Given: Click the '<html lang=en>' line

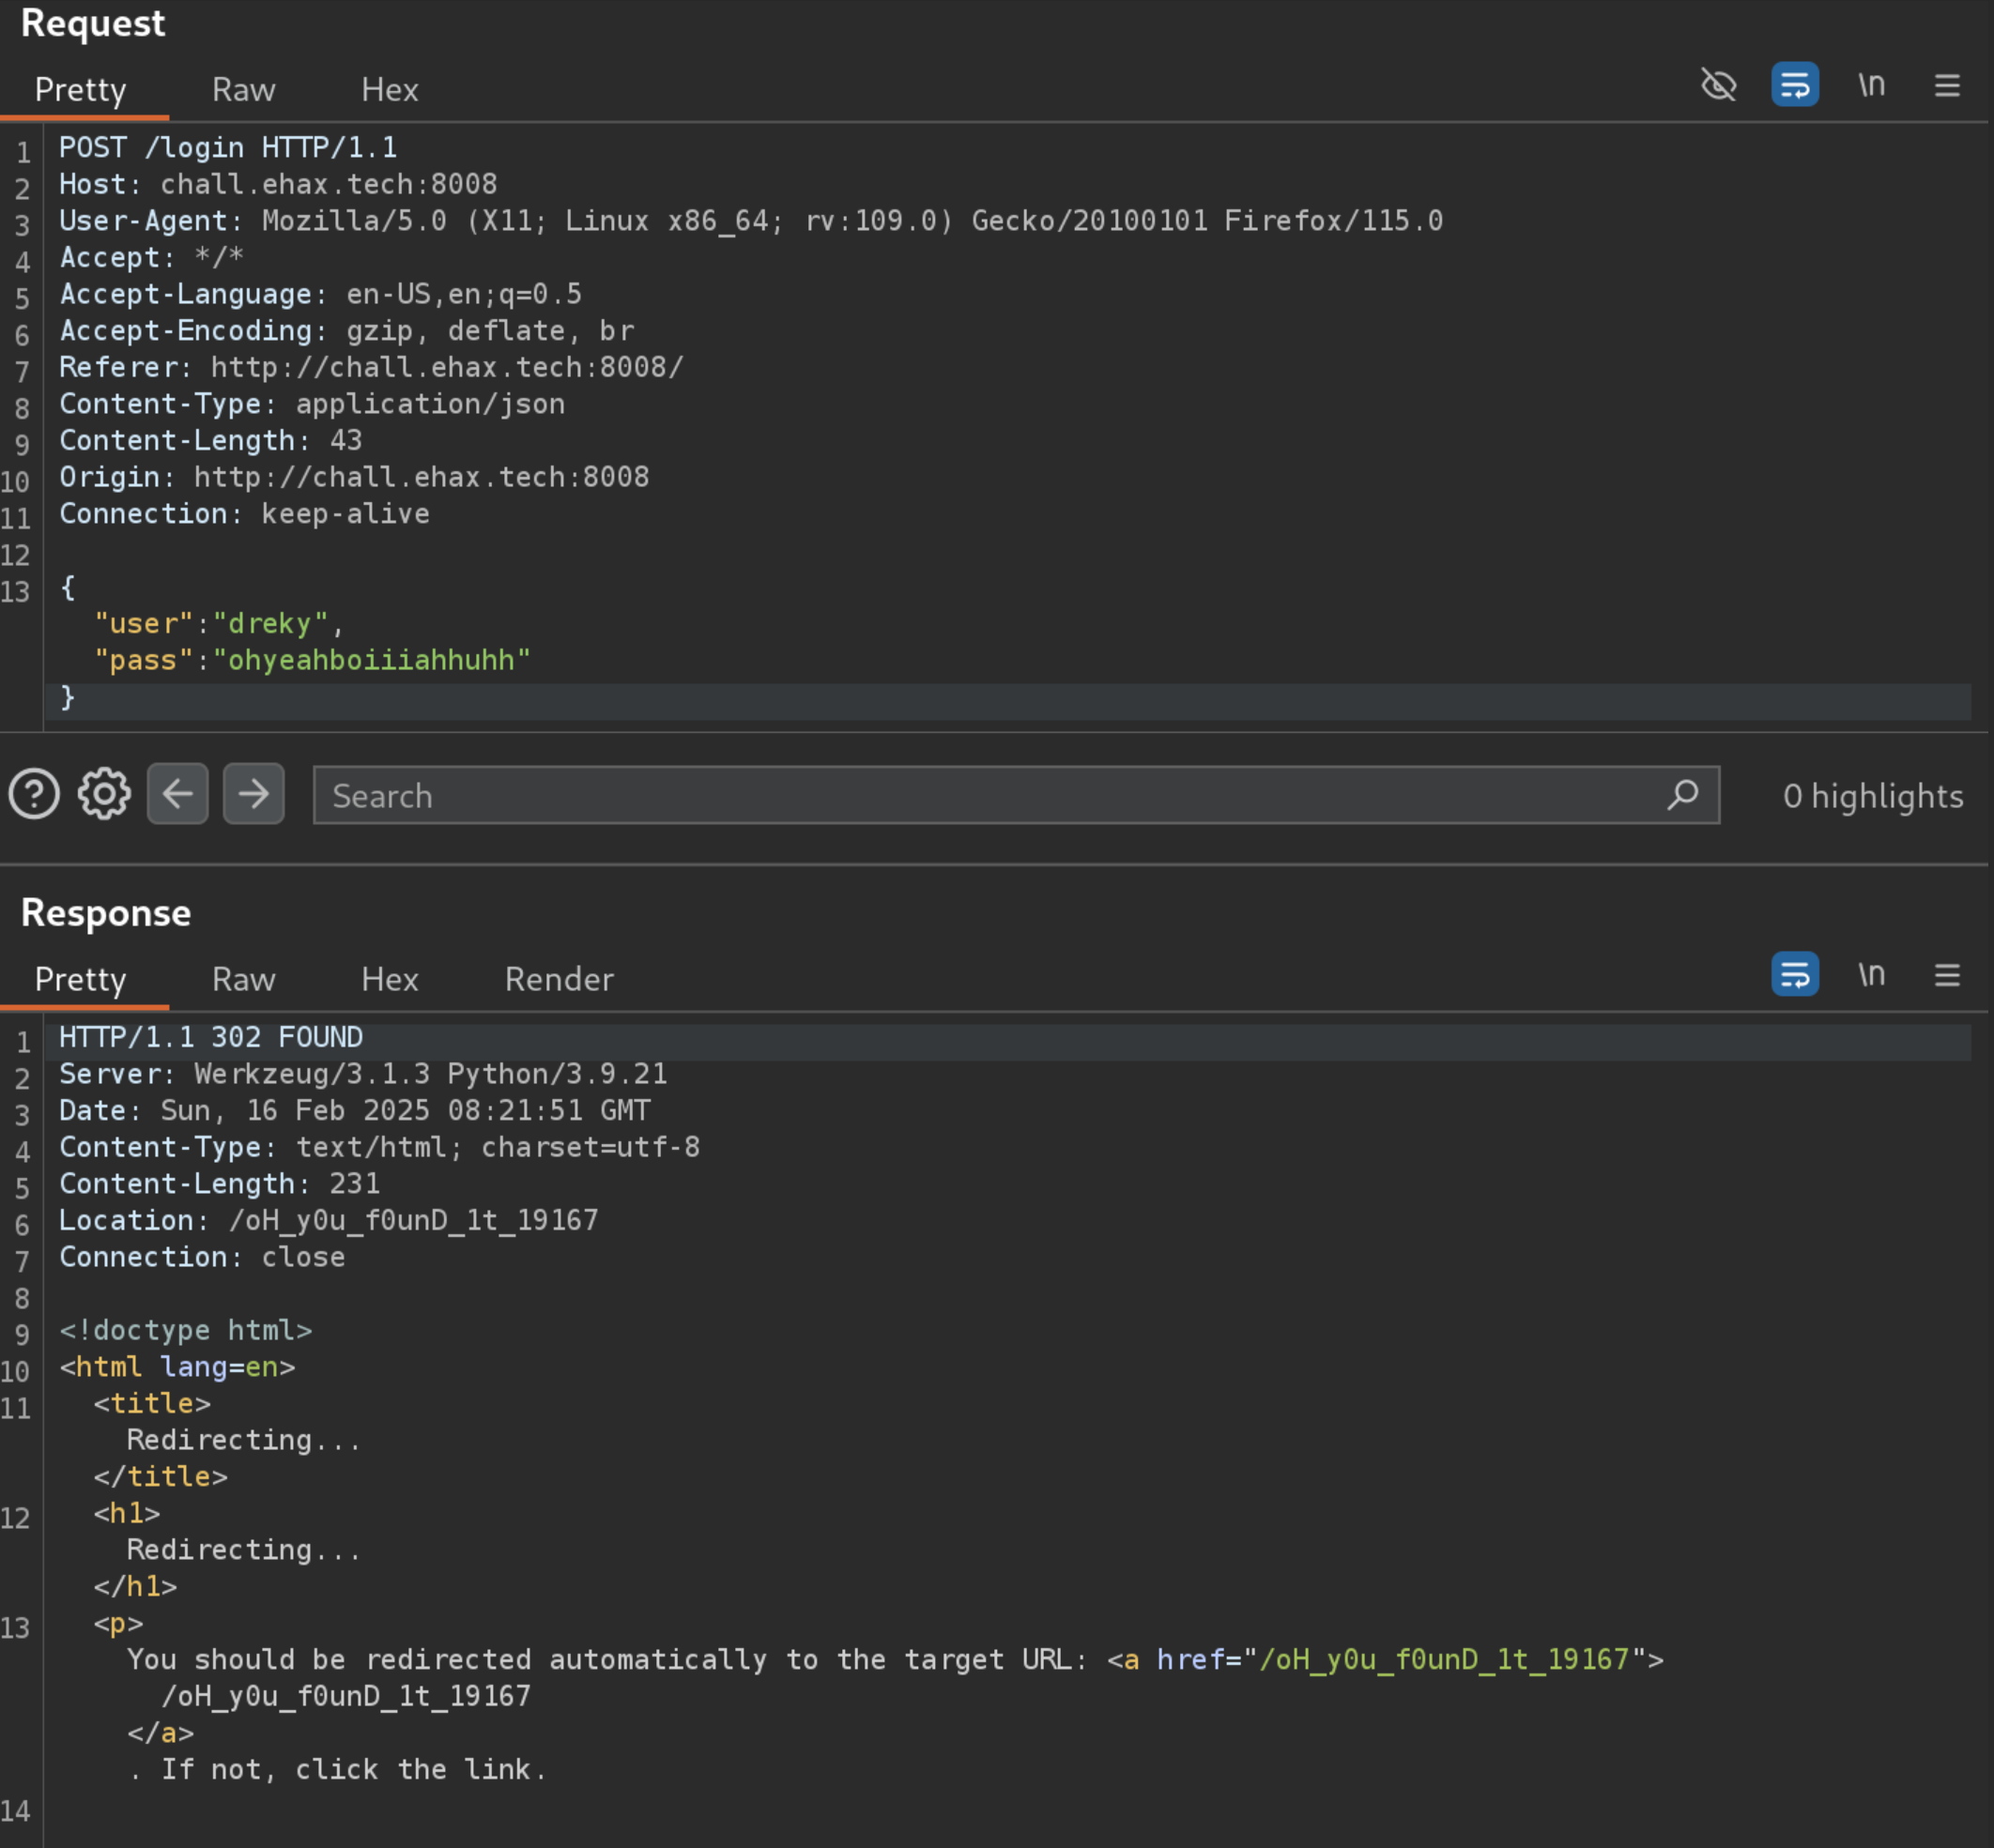Looking at the screenshot, I should (x=177, y=1368).
